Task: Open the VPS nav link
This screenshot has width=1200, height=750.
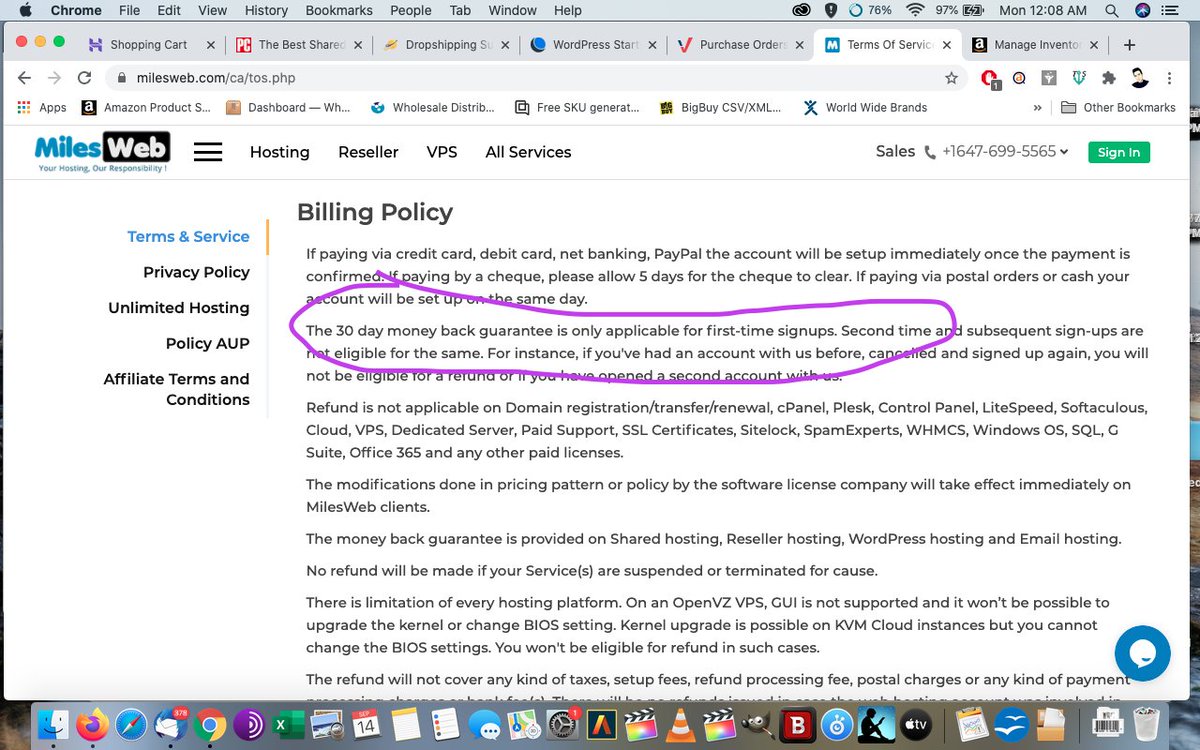Action: click(442, 152)
